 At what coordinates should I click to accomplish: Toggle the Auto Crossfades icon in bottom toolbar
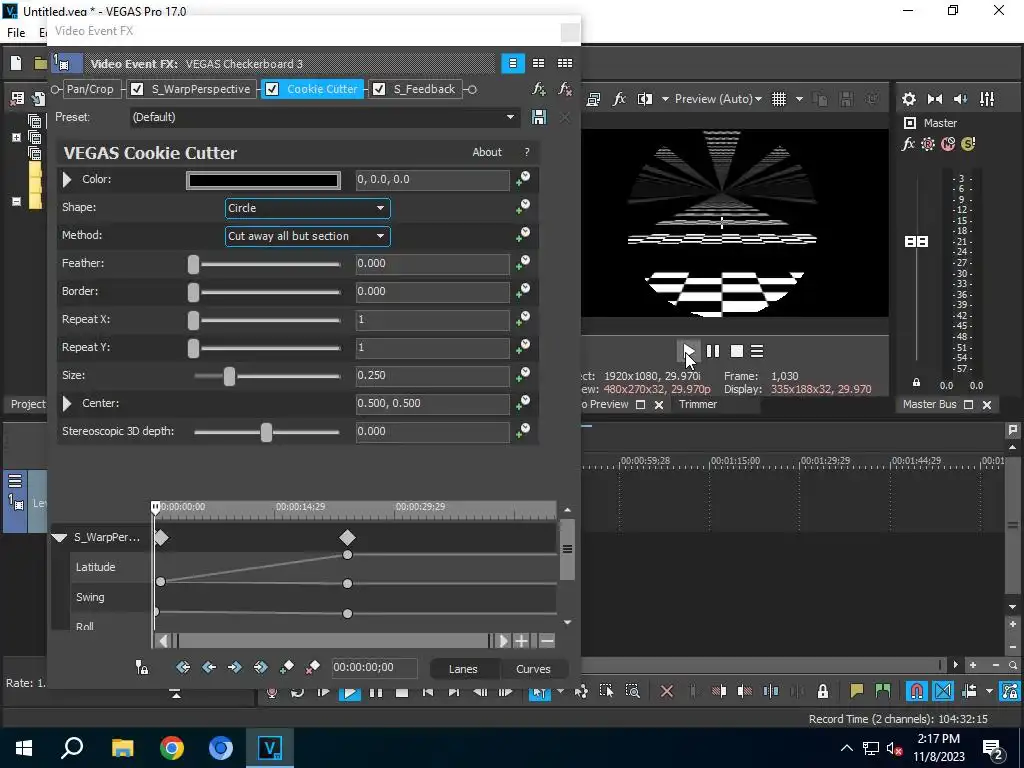point(943,691)
